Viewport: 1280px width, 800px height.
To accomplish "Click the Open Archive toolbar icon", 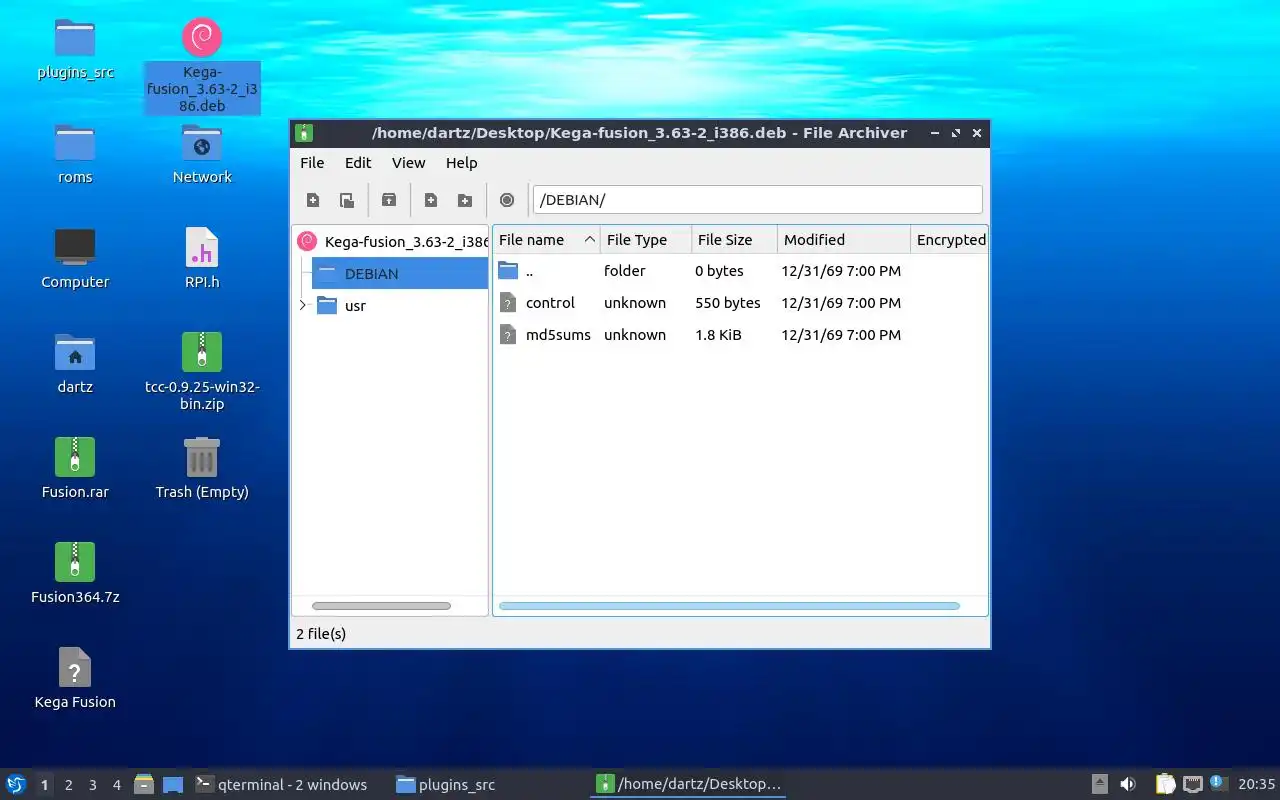I will click(347, 200).
